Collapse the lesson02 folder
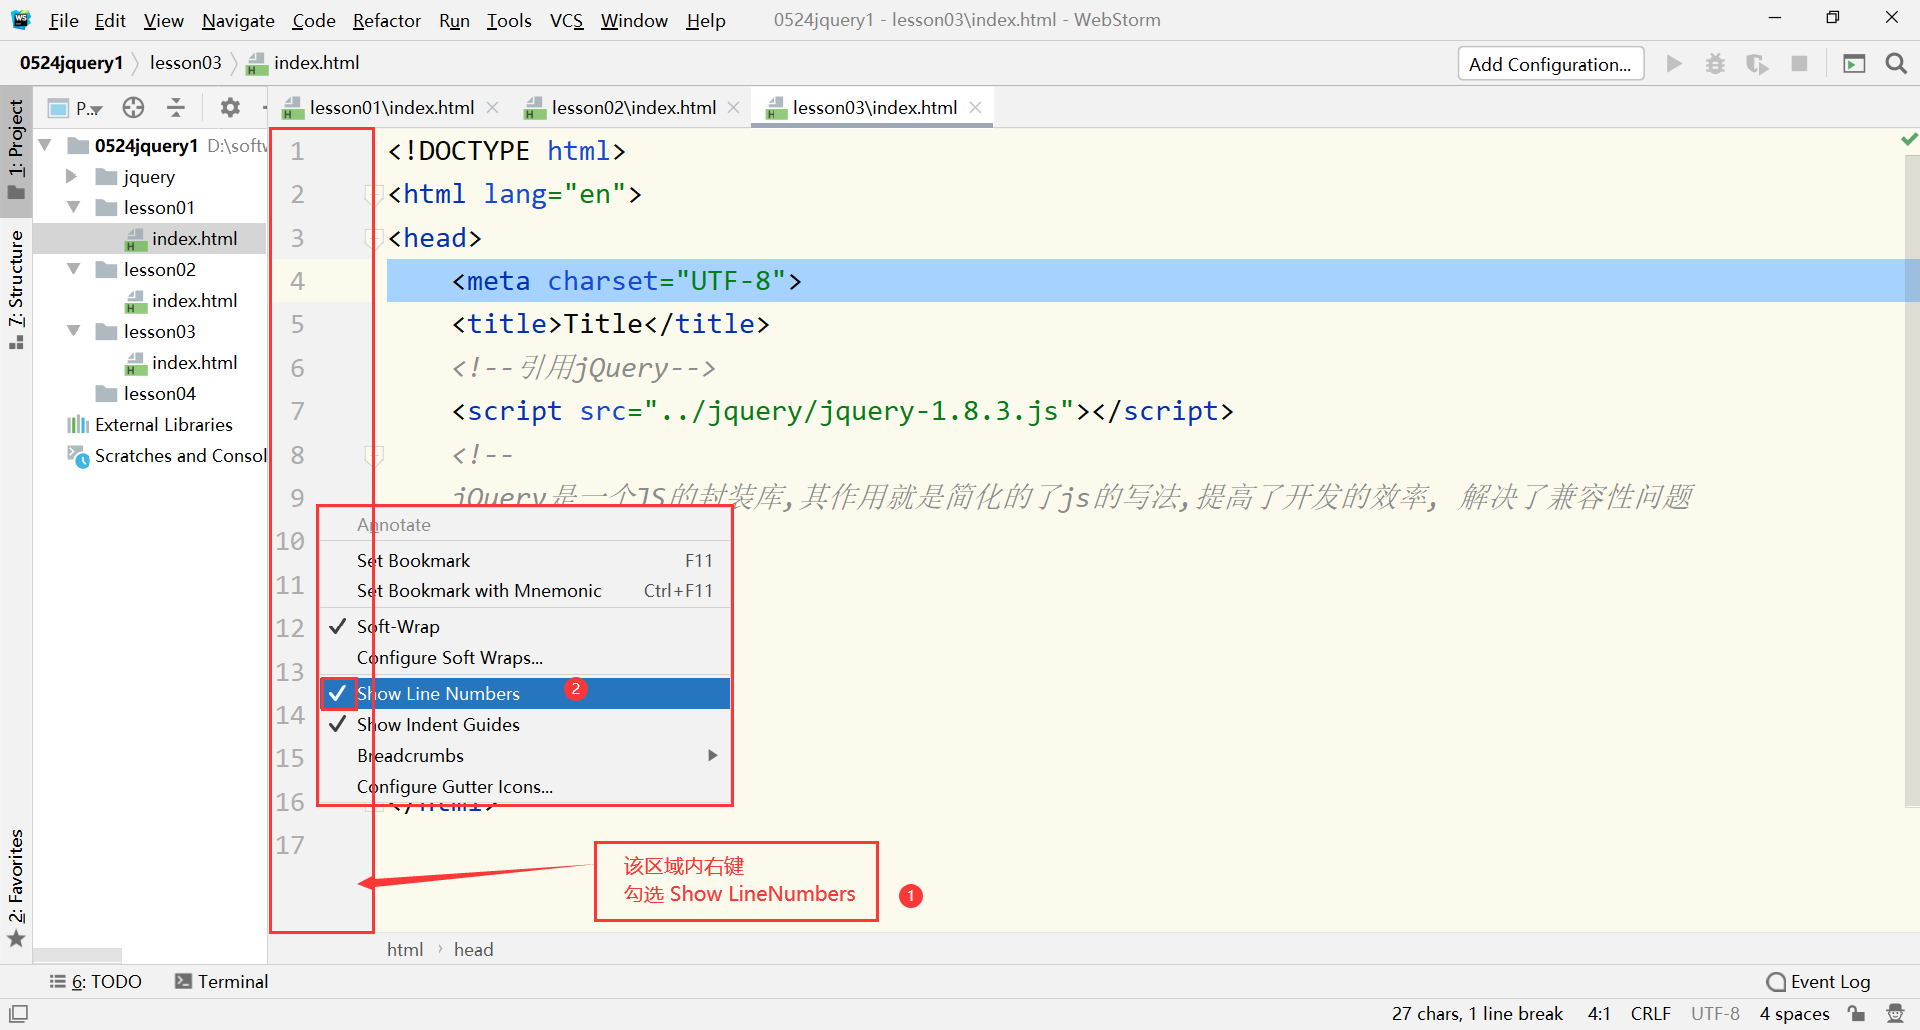This screenshot has height=1030, width=1920. click(73, 269)
